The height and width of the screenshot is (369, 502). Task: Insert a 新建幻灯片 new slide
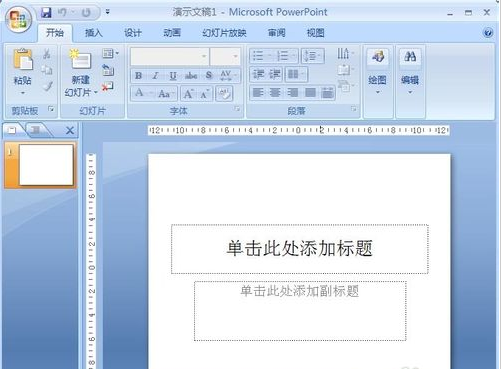pyautogui.click(x=80, y=60)
